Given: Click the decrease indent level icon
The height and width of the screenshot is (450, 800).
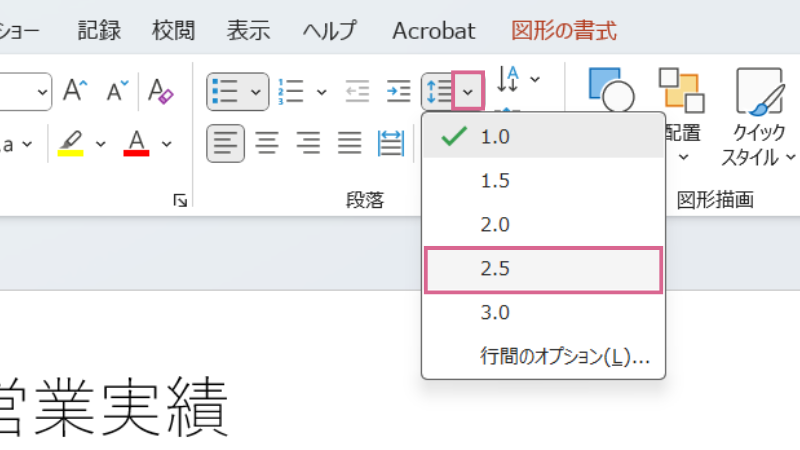Looking at the screenshot, I should pyautogui.click(x=357, y=91).
